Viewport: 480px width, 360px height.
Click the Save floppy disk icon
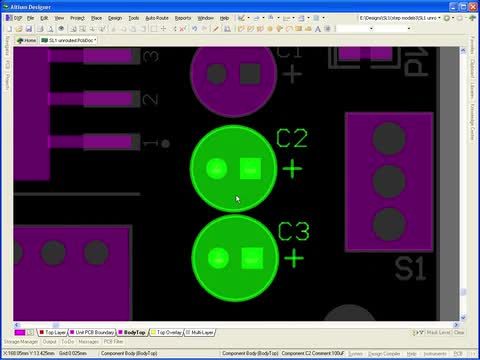(29, 29)
